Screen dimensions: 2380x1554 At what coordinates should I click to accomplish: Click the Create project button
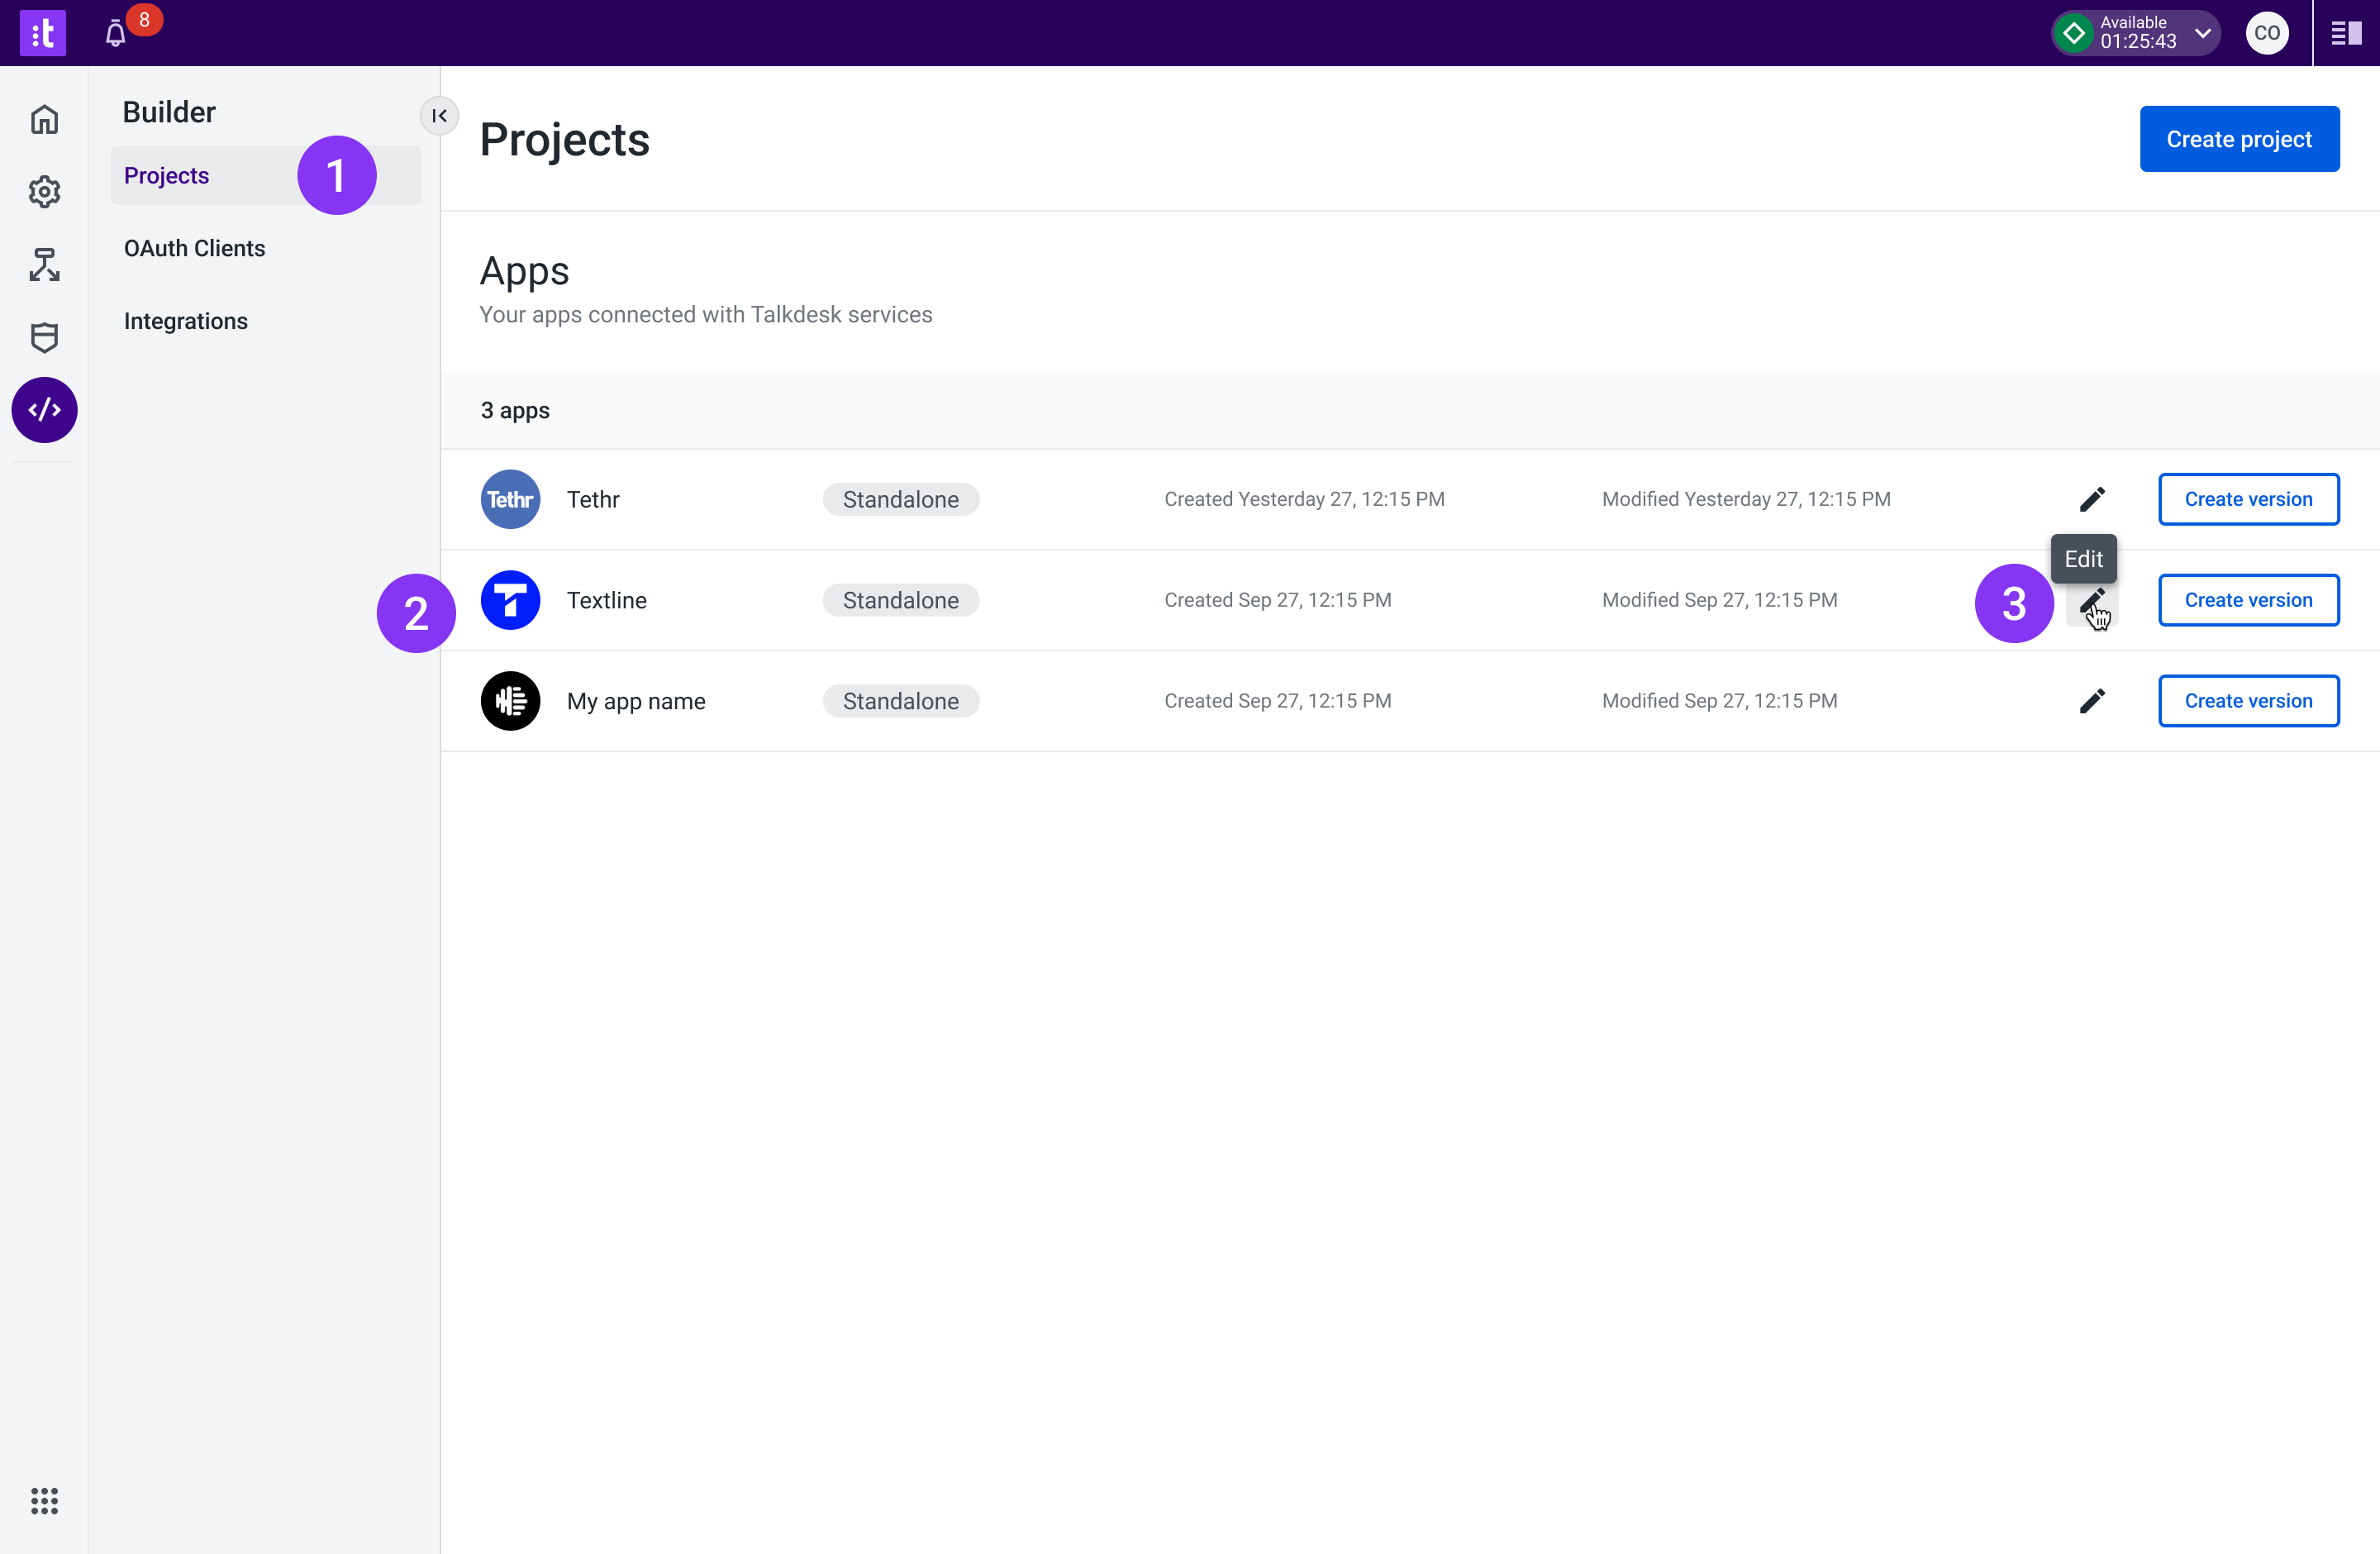(2239, 139)
